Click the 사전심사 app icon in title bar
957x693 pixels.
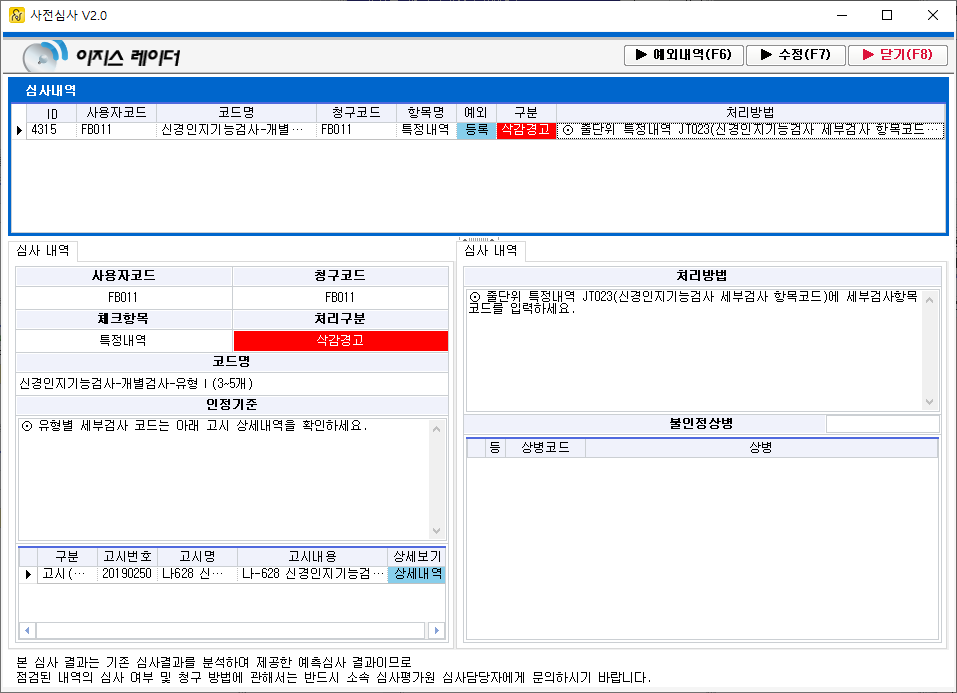tap(15, 15)
